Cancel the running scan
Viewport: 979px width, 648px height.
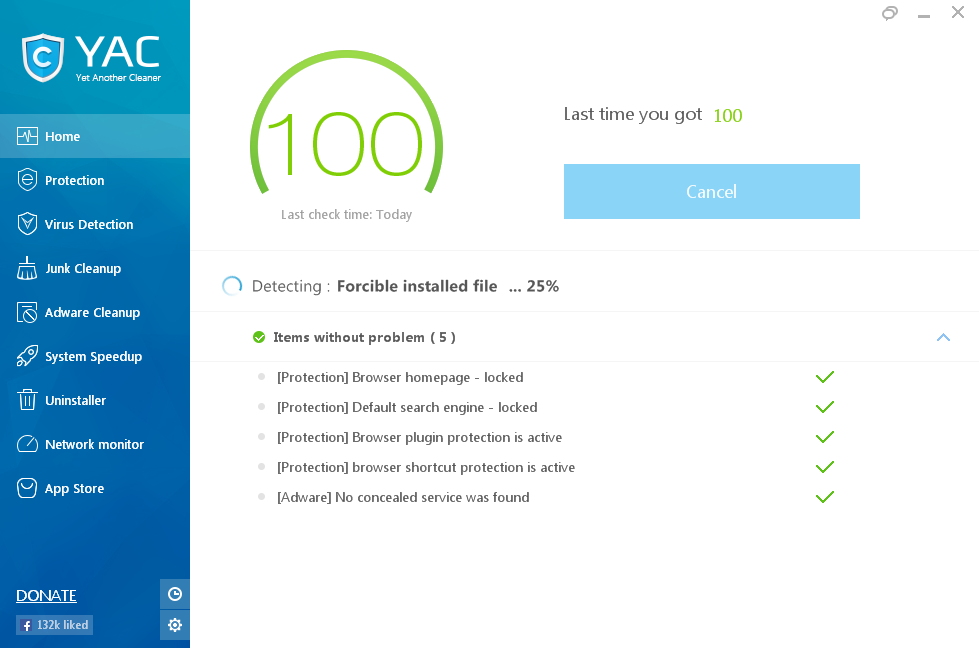[x=711, y=191]
